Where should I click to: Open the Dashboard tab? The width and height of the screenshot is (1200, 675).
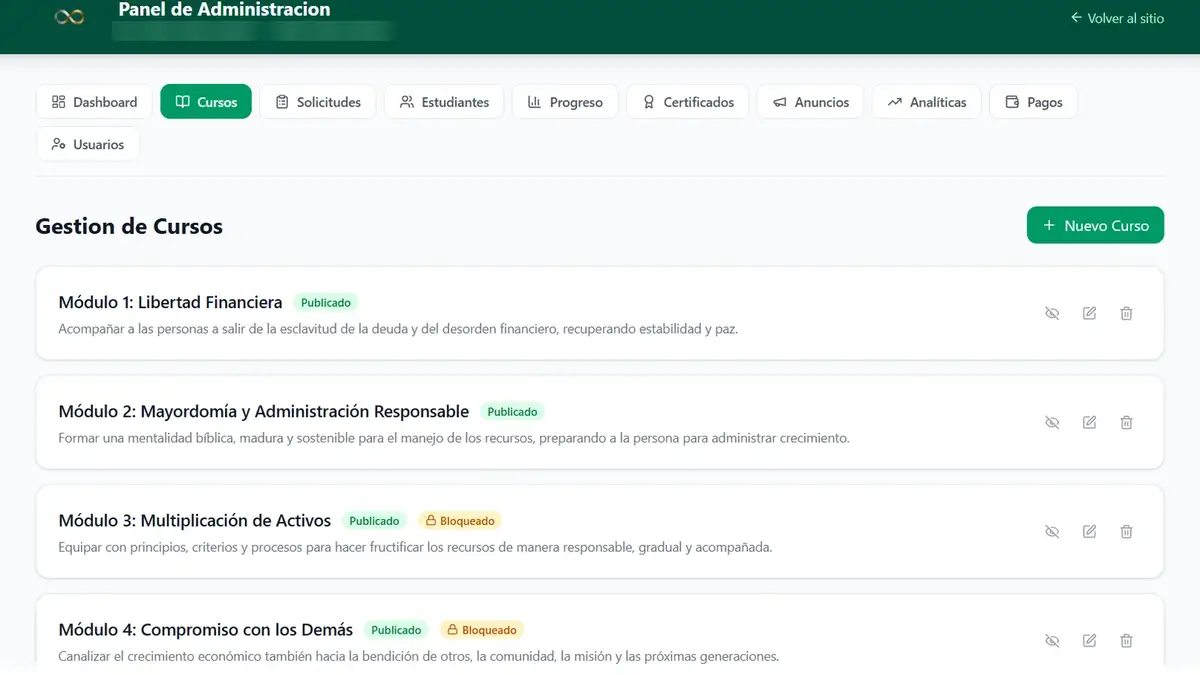[94, 102]
